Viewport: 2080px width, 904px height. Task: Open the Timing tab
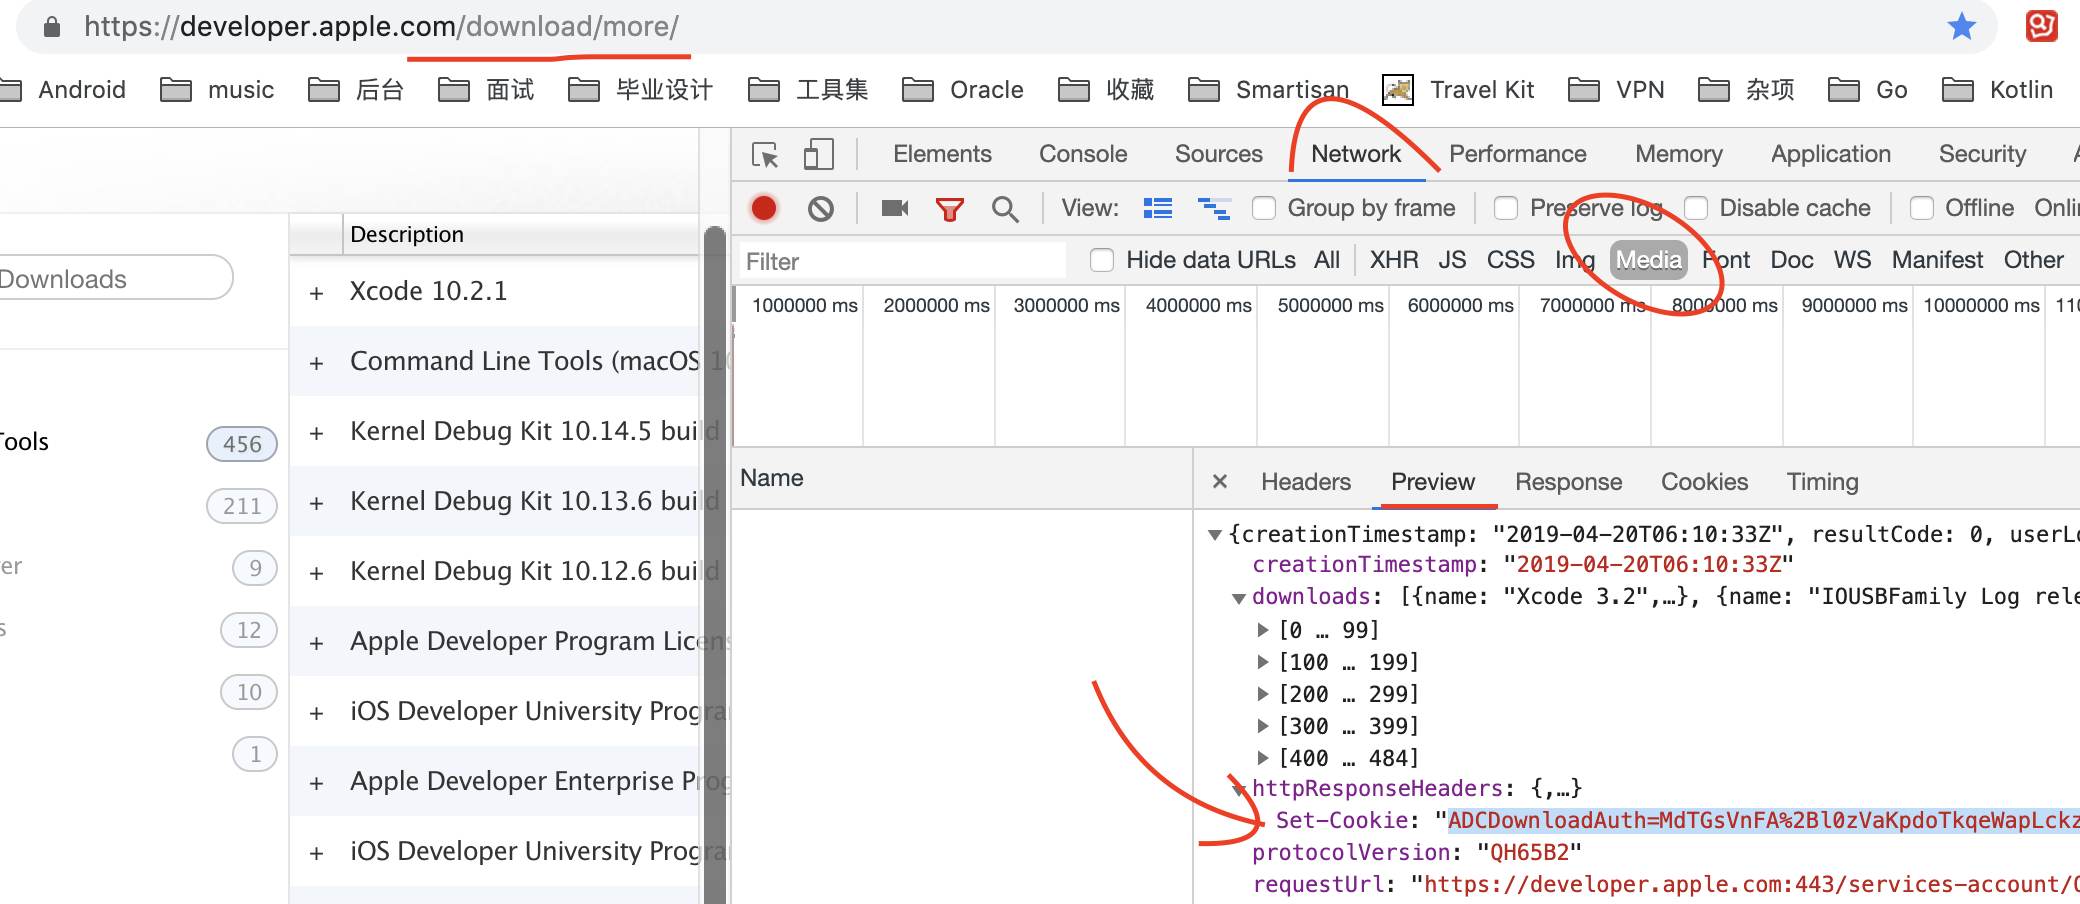(1822, 482)
